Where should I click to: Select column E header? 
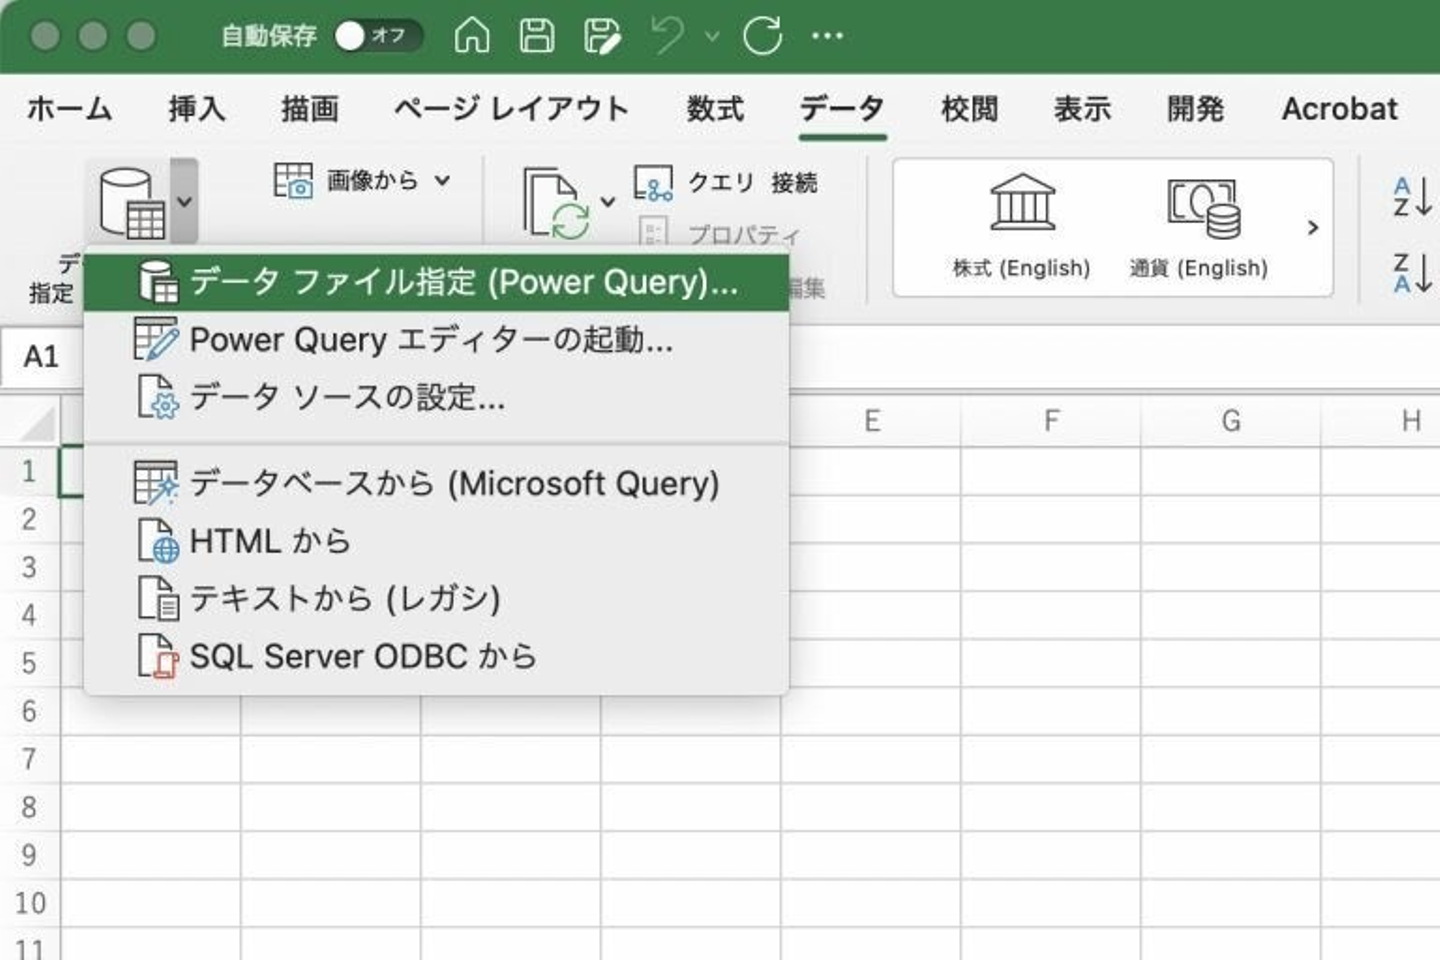coord(872,421)
